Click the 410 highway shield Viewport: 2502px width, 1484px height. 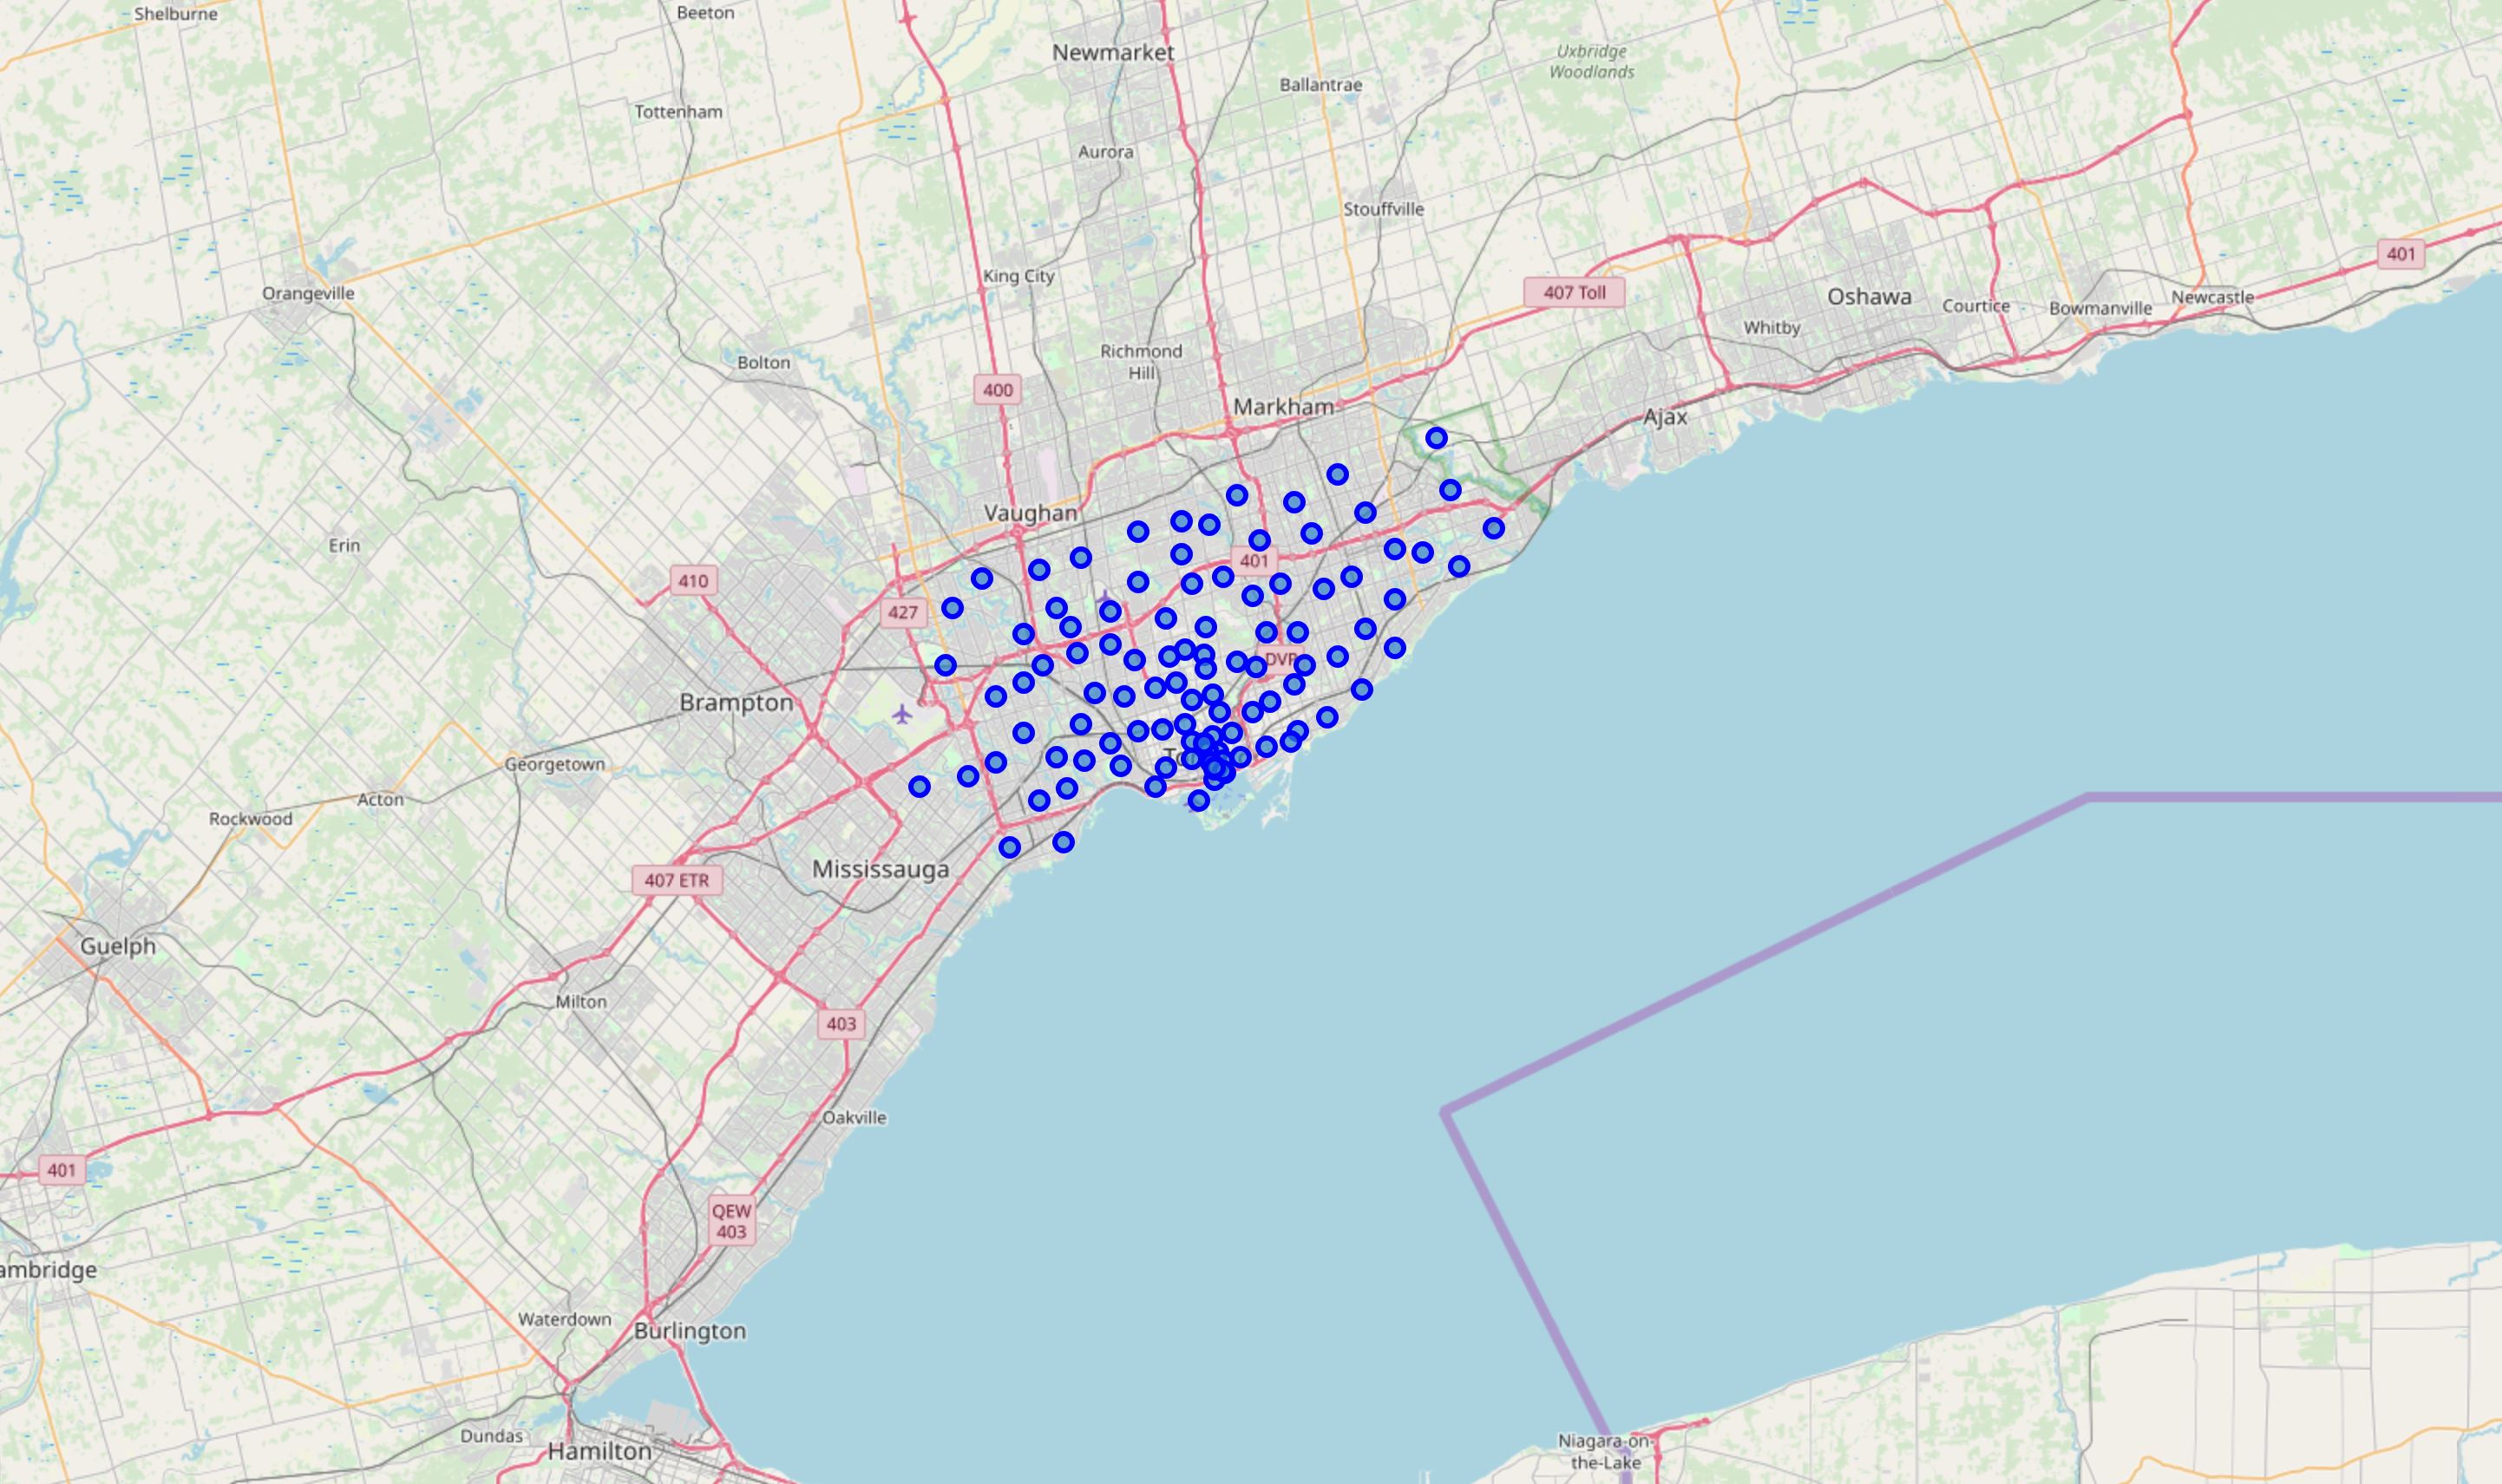[693, 581]
